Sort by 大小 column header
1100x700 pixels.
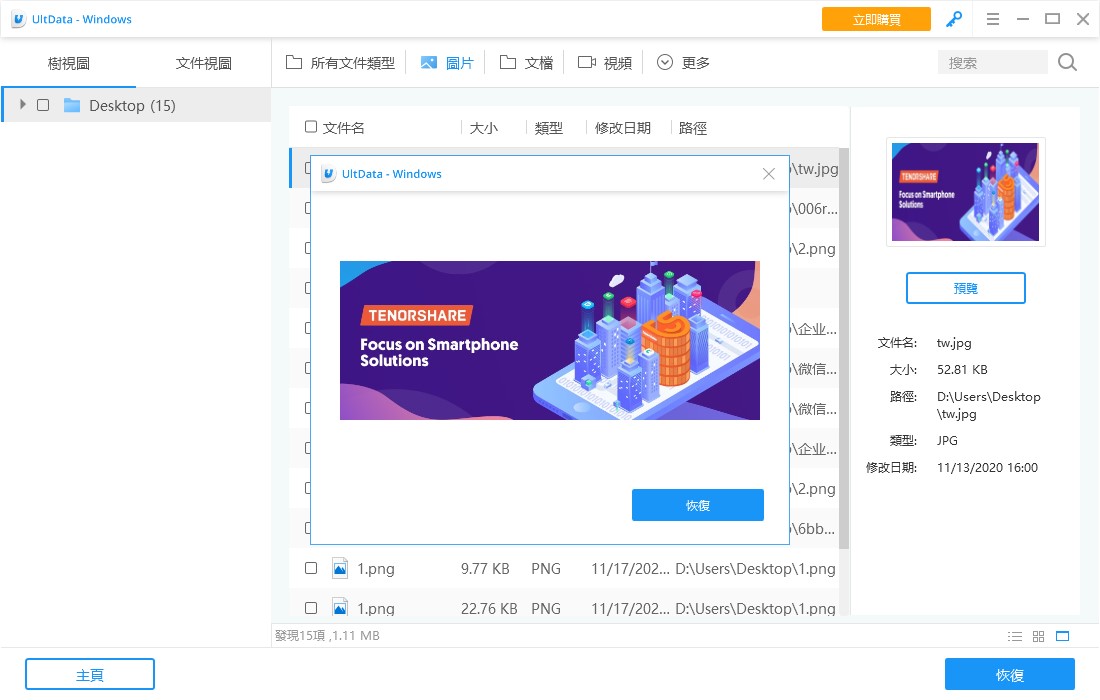483,128
